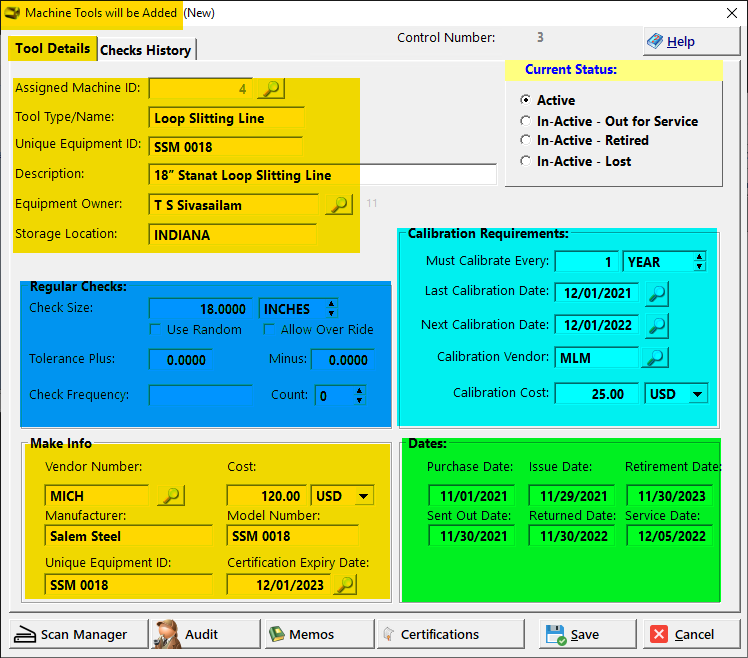Enable the Use Random checkbox
This screenshot has width=748, height=658.
155,329
